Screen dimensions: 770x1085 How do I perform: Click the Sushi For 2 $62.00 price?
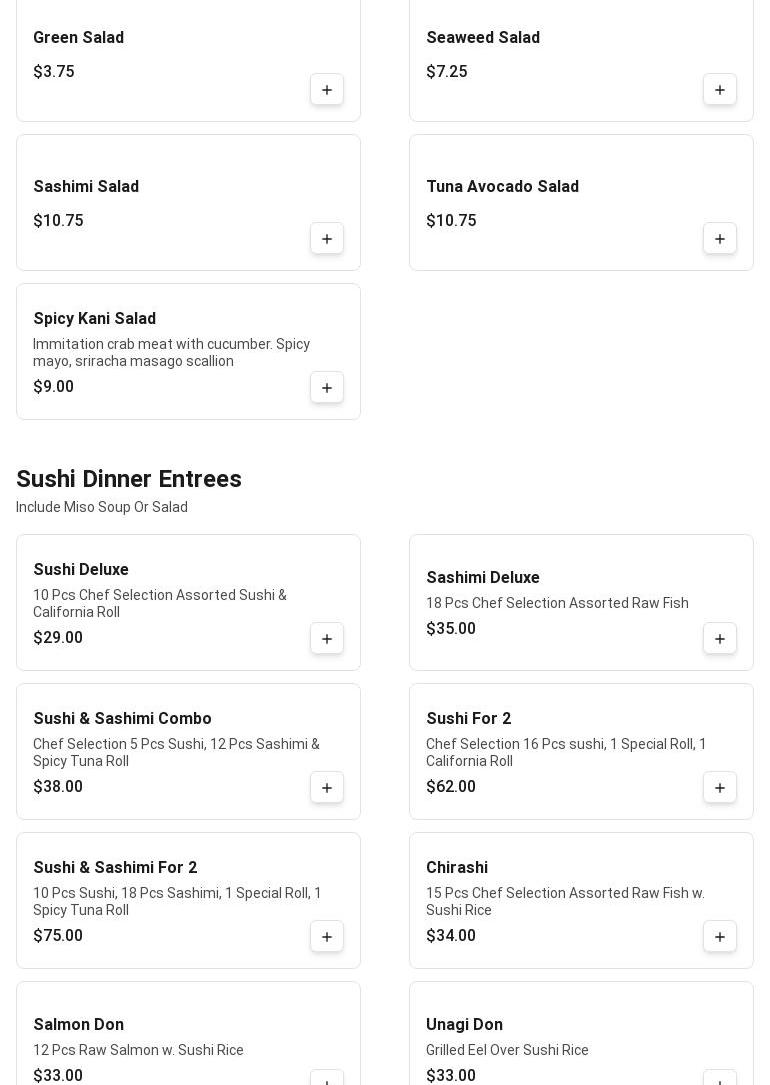(451, 787)
